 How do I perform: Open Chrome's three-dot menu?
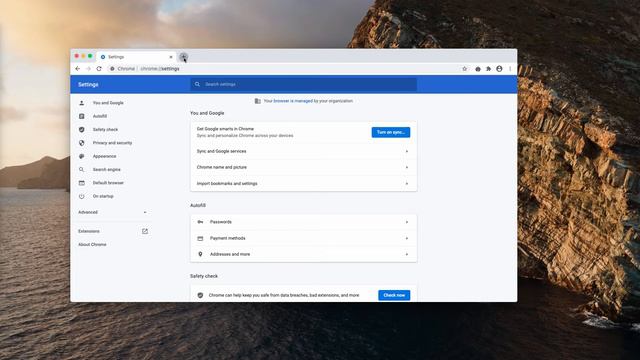[x=510, y=69]
